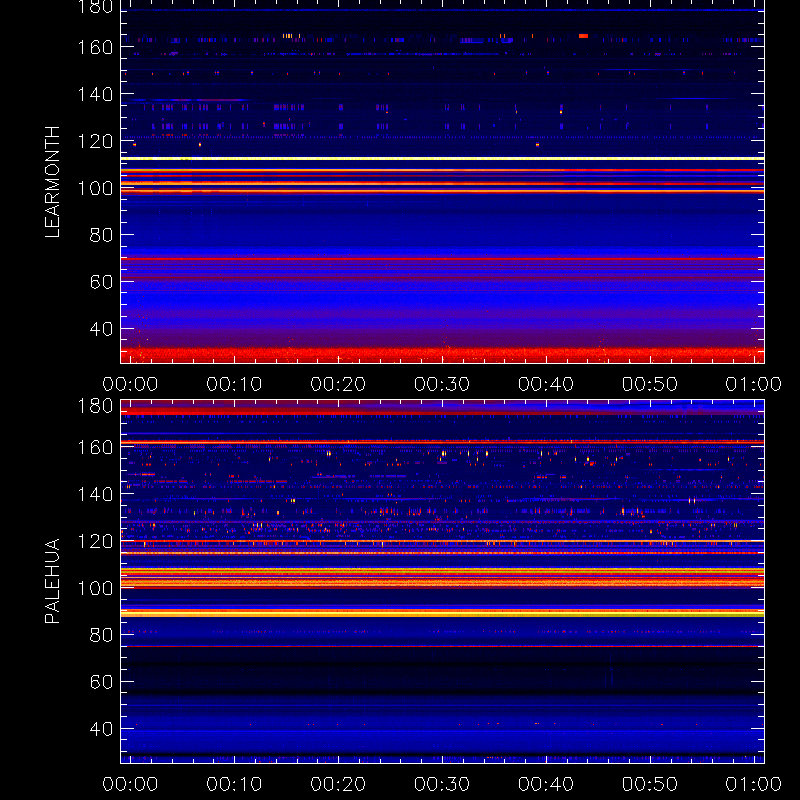Image resolution: width=800 pixels, height=800 pixels.
Task: Click the 00:20 time label of the Learmonth plot
Action: [x=338, y=384]
